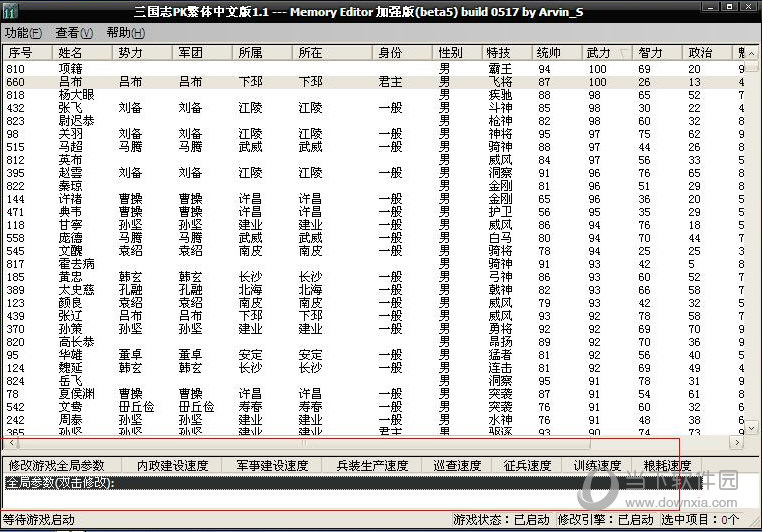Select row 霍去病
This screenshot has height=532, width=762.
(374, 264)
